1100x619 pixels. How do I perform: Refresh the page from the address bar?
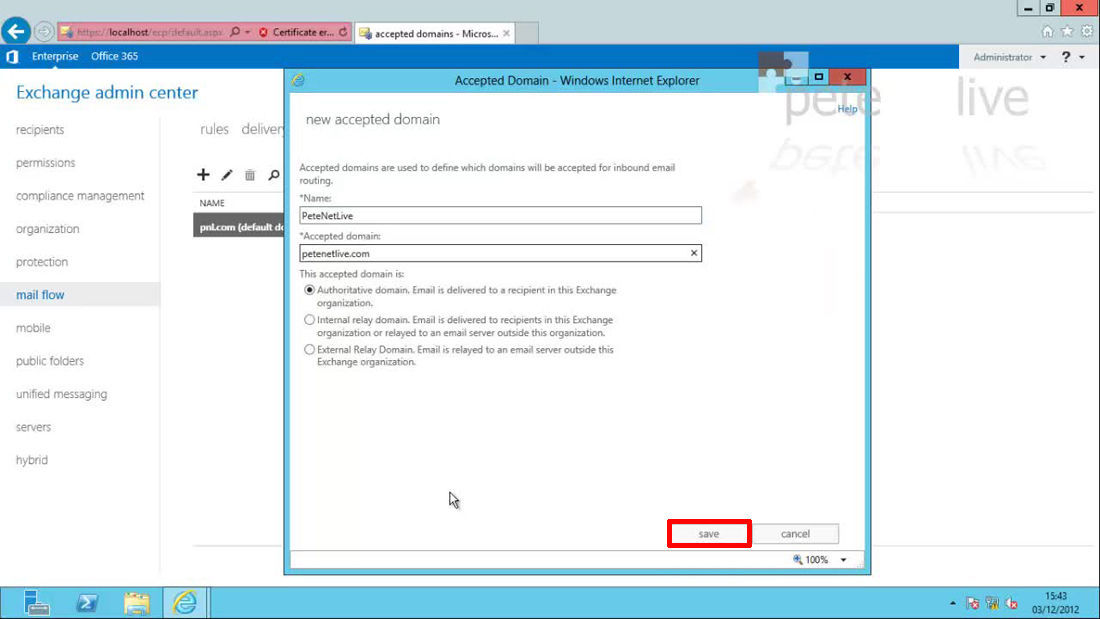(343, 32)
